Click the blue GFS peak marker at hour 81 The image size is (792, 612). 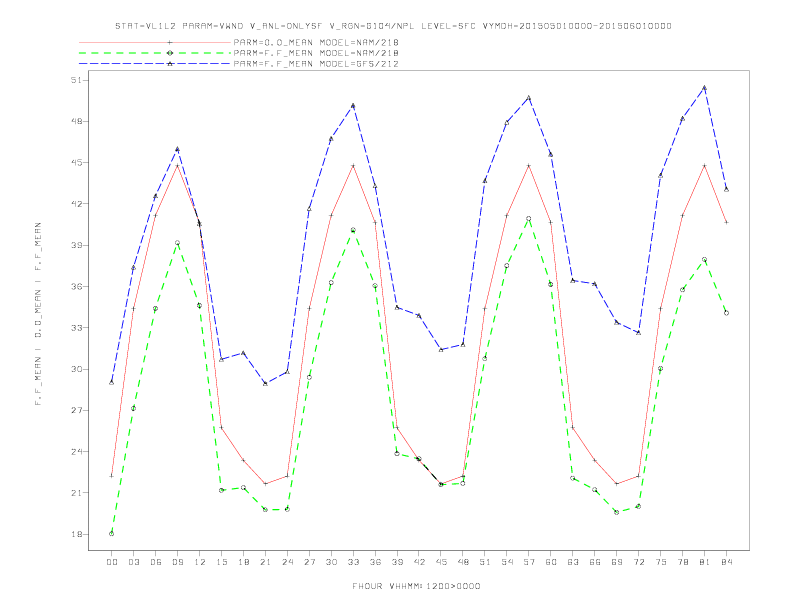pyautogui.click(x=705, y=88)
